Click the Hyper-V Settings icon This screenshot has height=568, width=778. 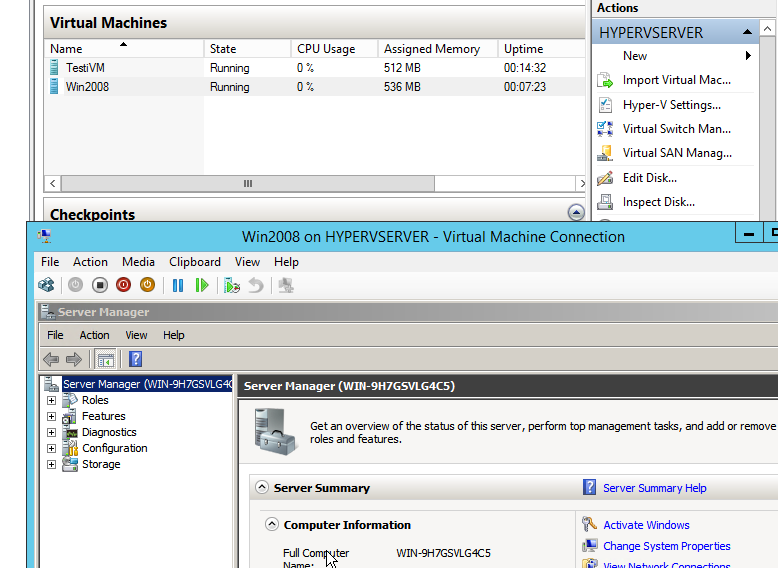[605, 105]
